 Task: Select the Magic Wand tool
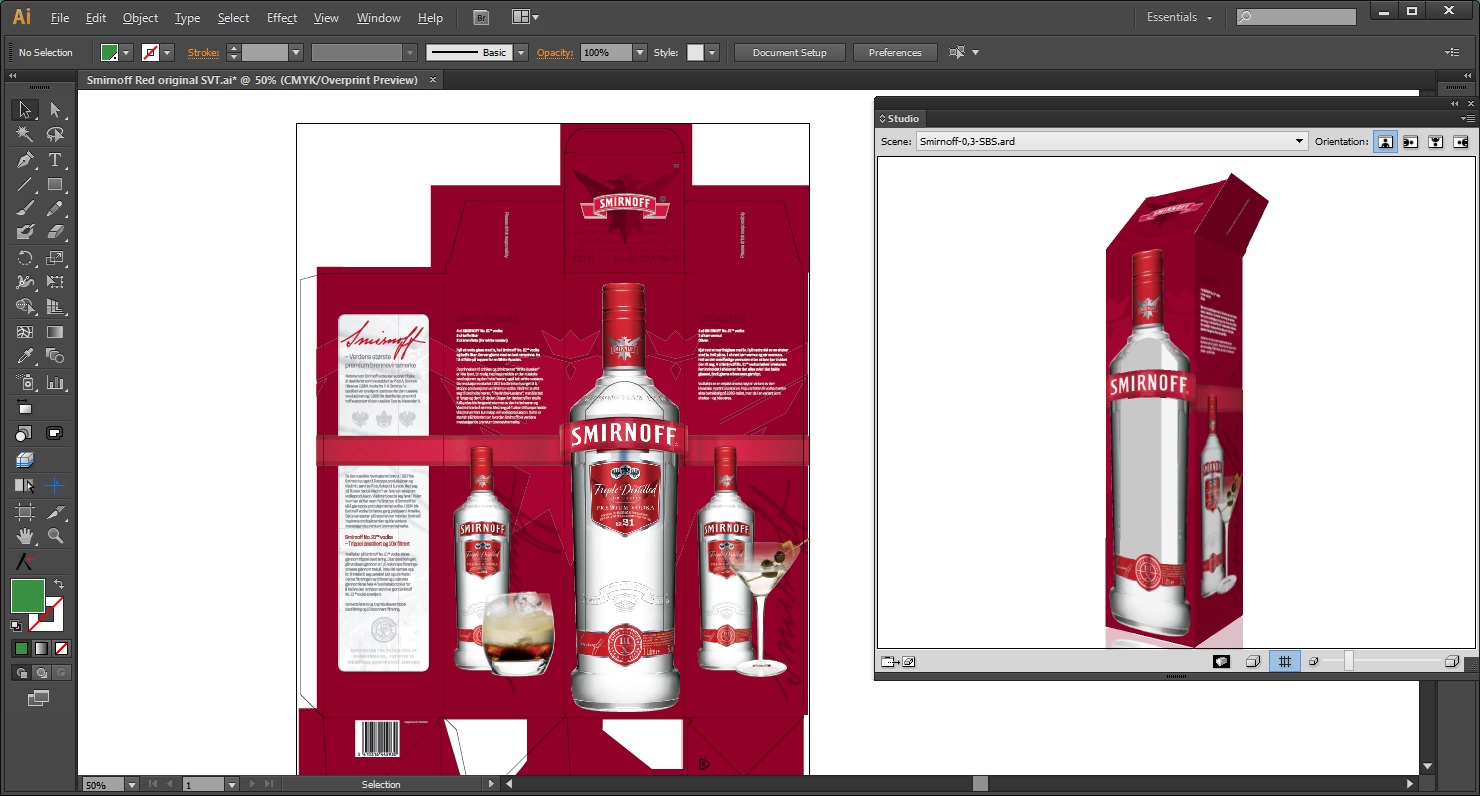(25, 135)
